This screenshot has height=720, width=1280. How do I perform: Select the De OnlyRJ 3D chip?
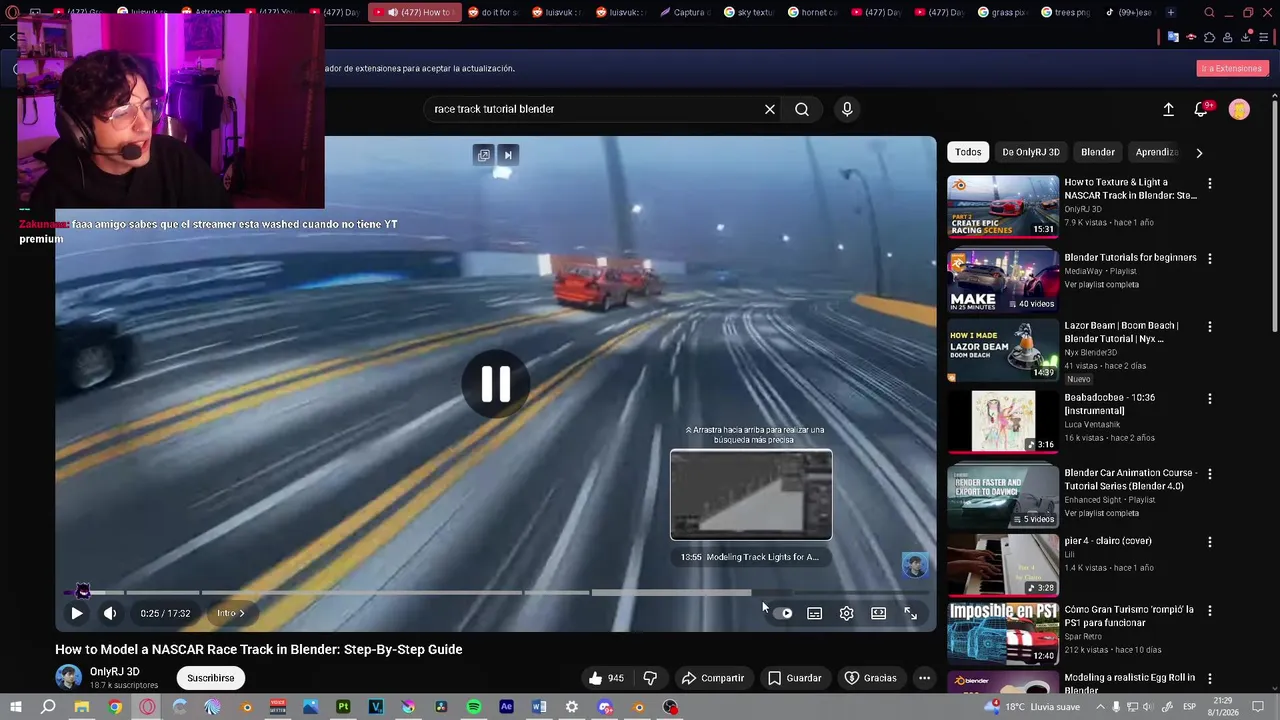pyautogui.click(x=1031, y=152)
